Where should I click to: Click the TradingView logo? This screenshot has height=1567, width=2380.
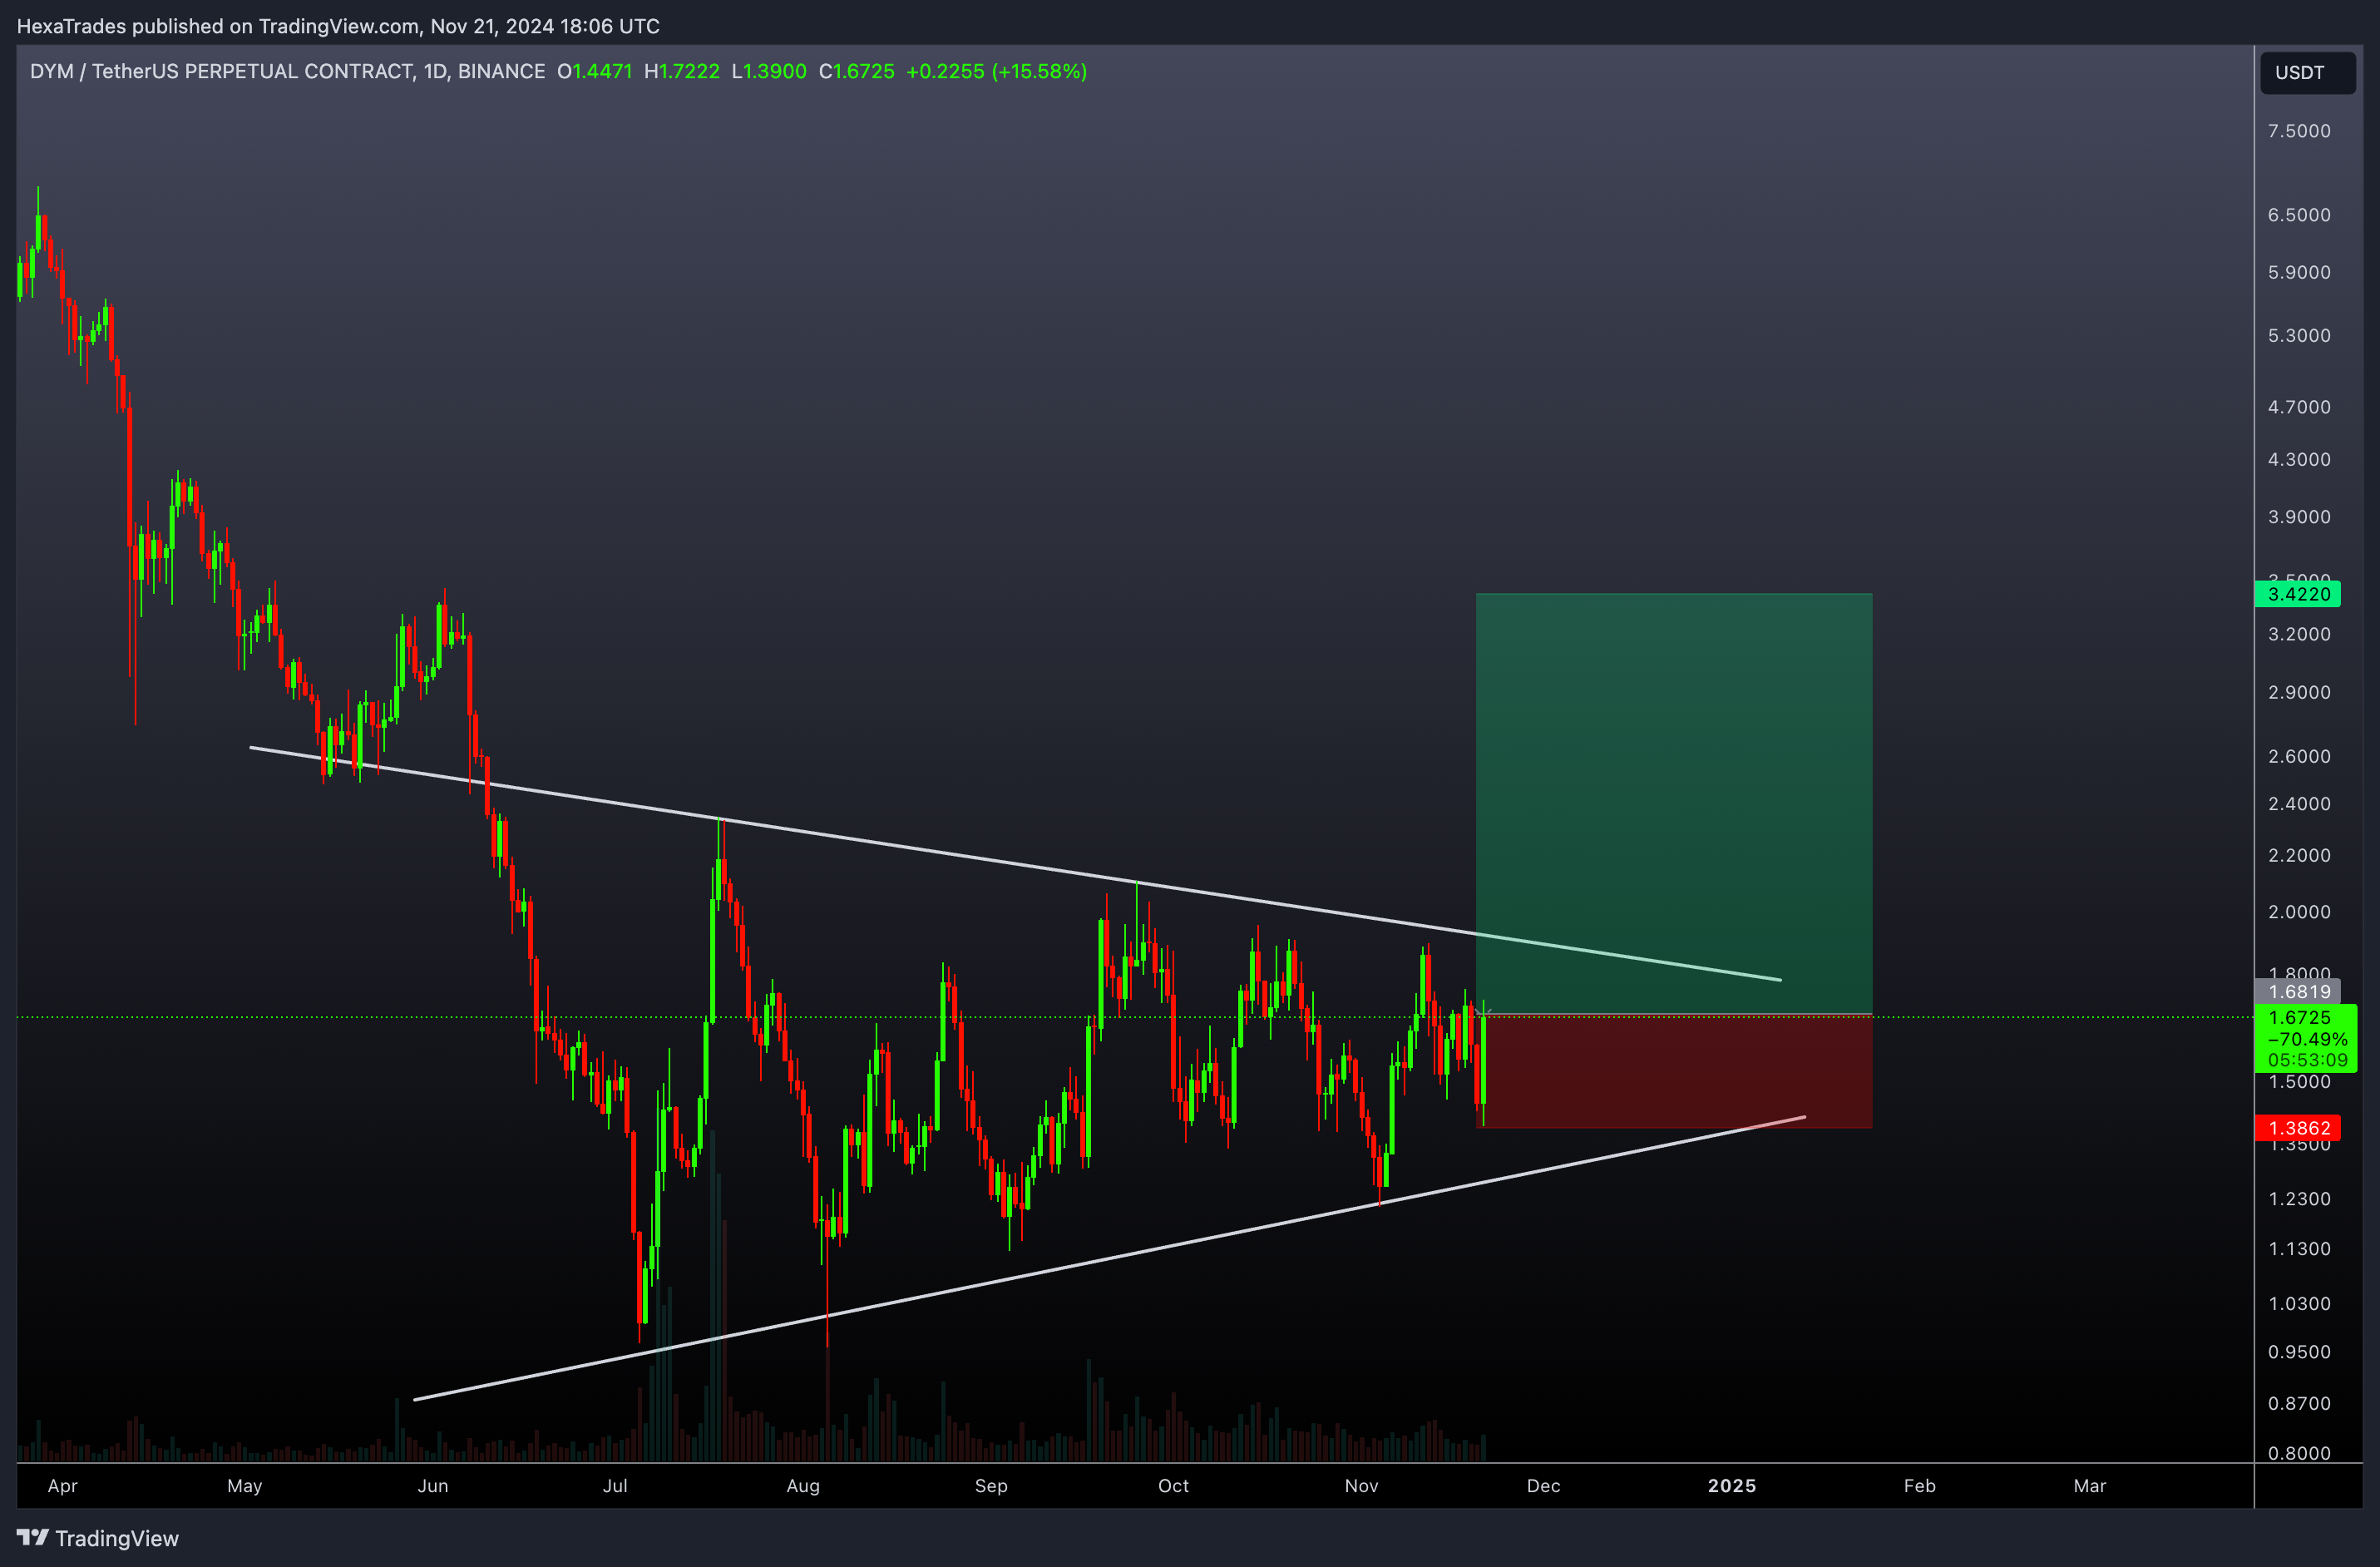[98, 1538]
